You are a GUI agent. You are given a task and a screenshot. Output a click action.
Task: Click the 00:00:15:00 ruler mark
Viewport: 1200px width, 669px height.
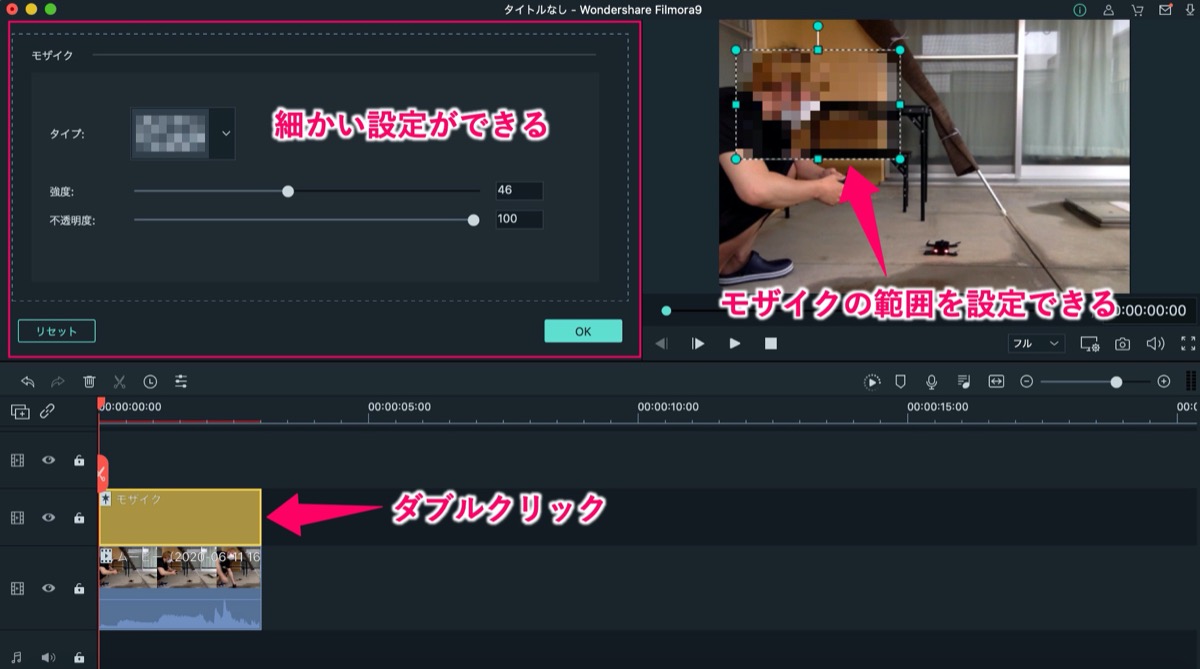pos(938,407)
